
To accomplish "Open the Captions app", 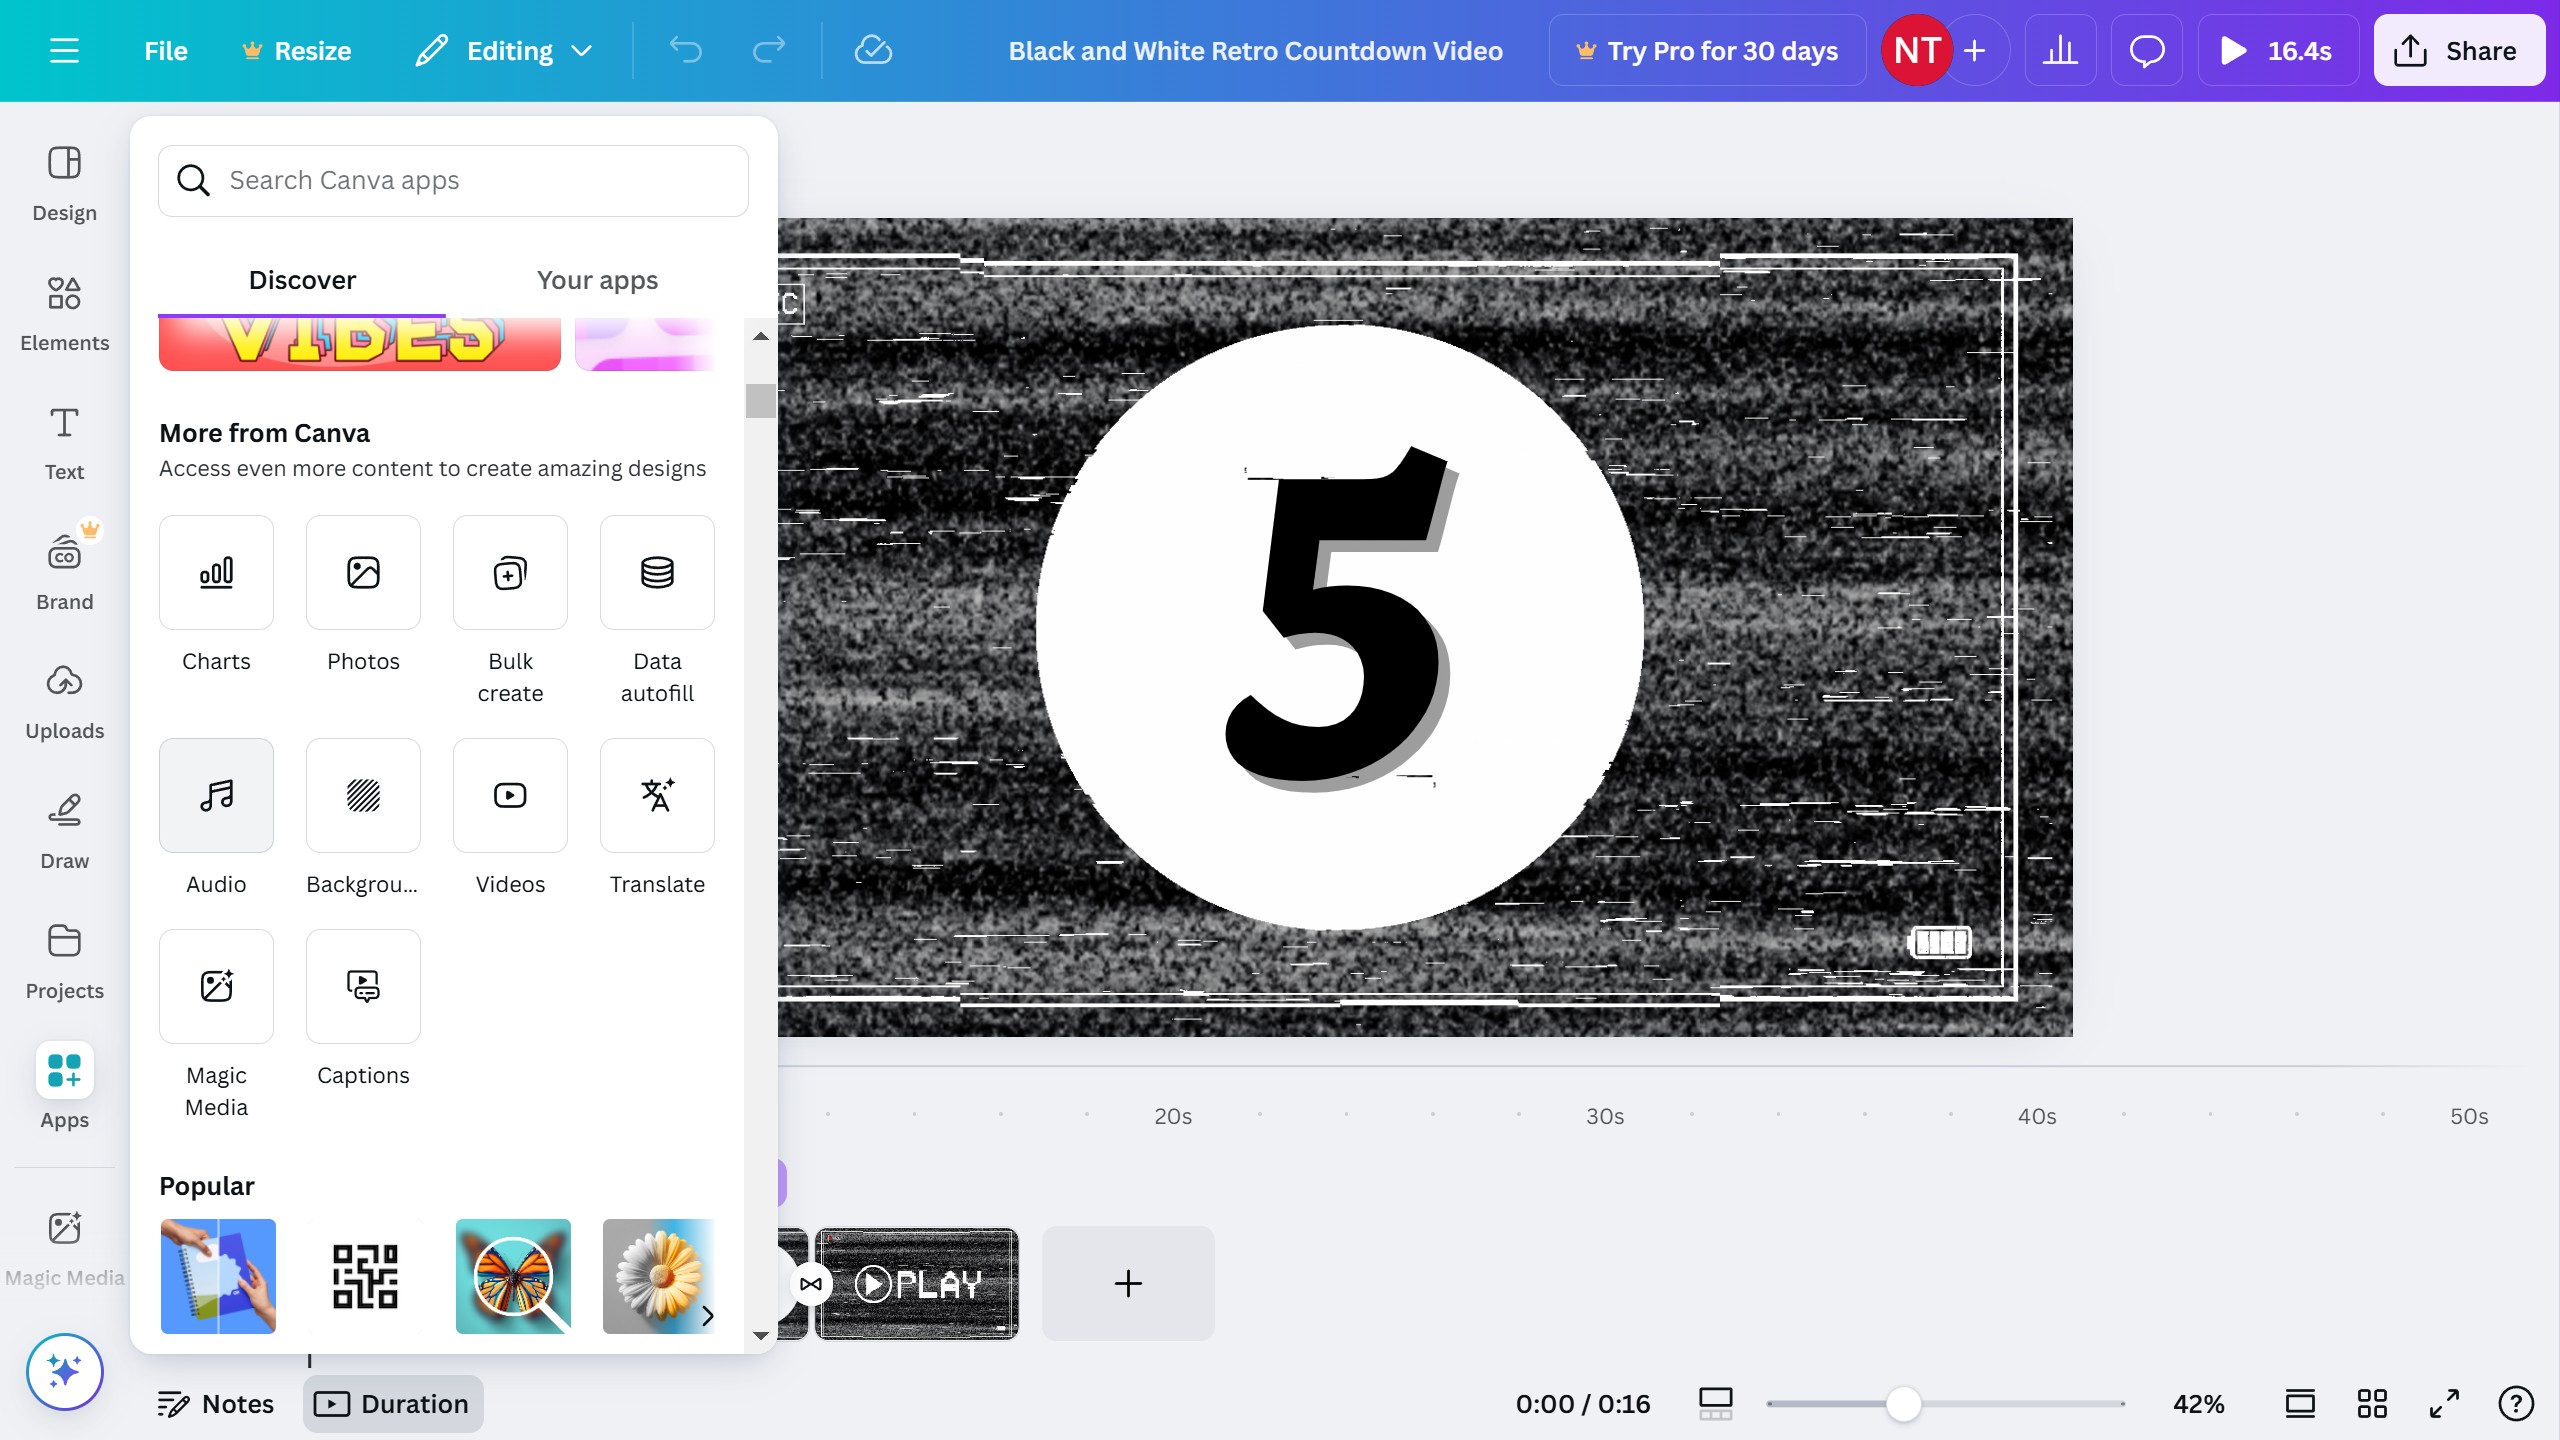I will pyautogui.click(x=363, y=987).
